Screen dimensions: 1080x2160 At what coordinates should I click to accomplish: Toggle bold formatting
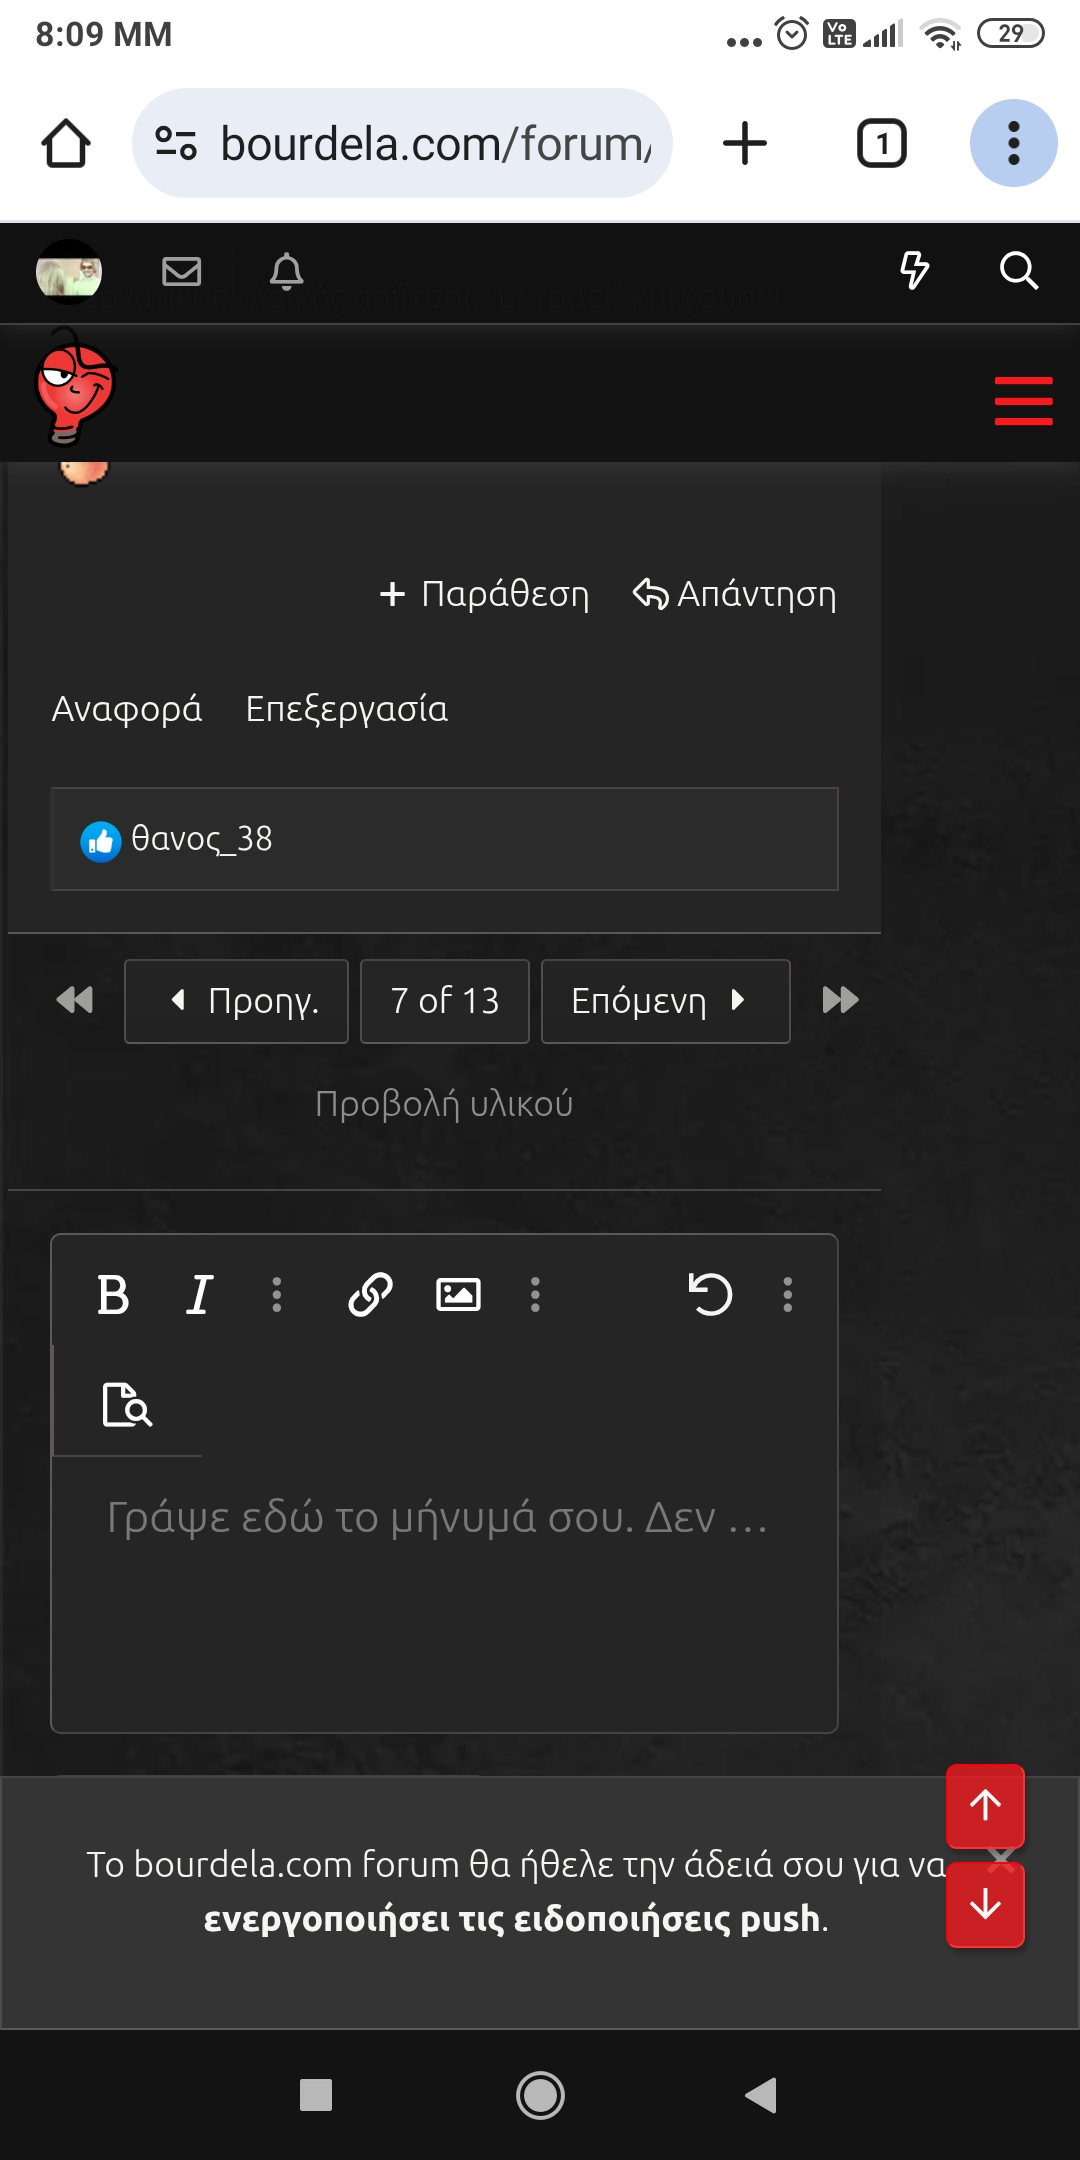[x=113, y=1295]
